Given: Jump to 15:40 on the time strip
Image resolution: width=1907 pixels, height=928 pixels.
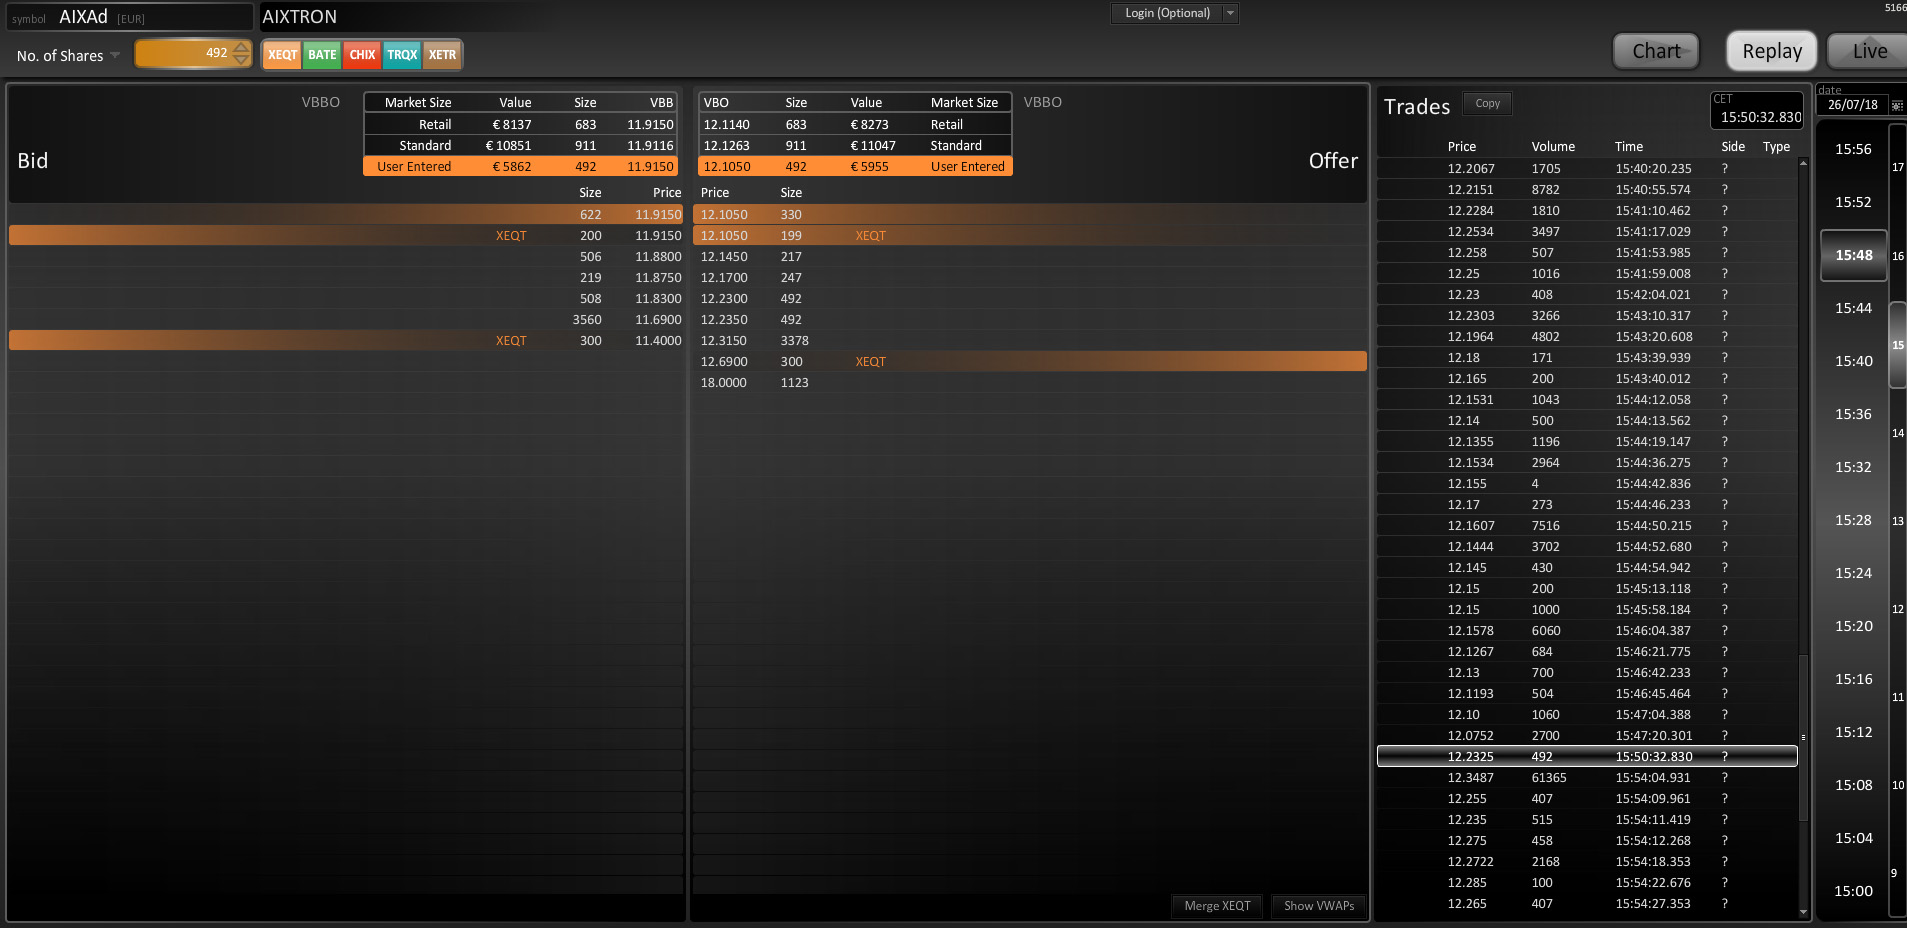Looking at the screenshot, I should (x=1853, y=361).
